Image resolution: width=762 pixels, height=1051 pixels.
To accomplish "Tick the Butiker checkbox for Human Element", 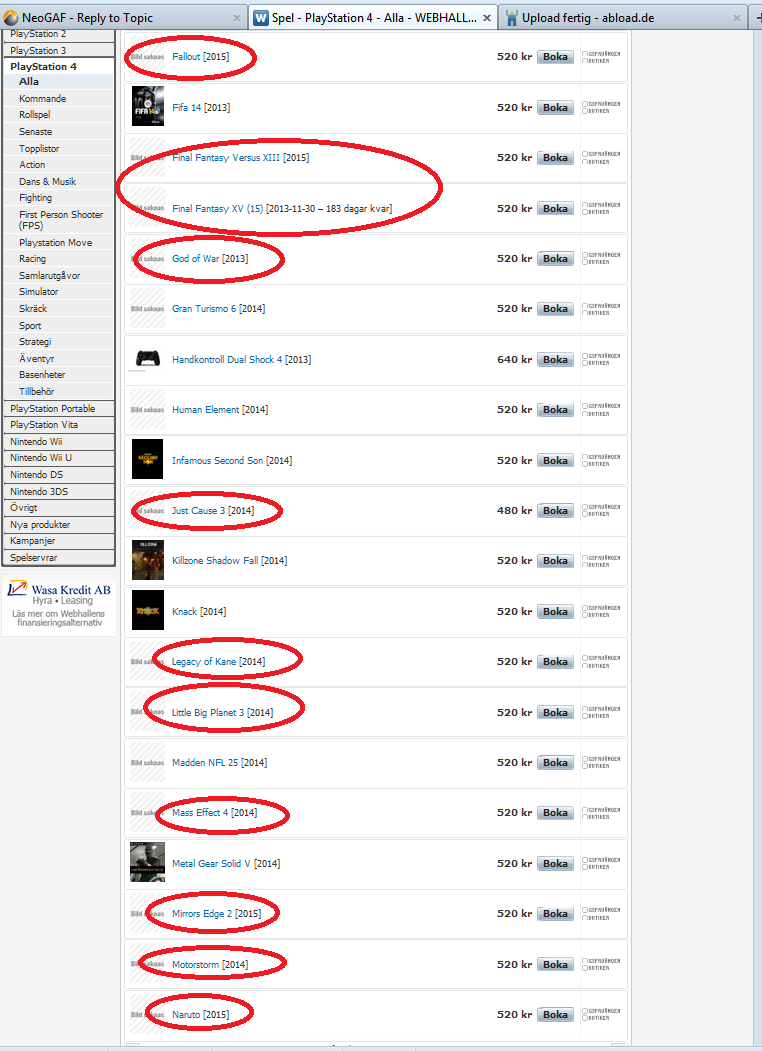I will coord(585,414).
